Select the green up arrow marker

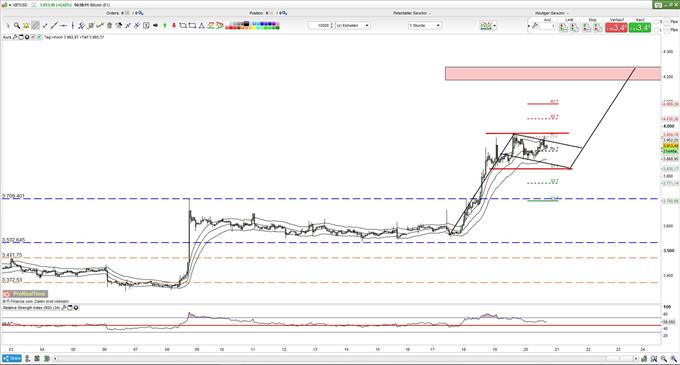pyautogui.click(x=165, y=26)
